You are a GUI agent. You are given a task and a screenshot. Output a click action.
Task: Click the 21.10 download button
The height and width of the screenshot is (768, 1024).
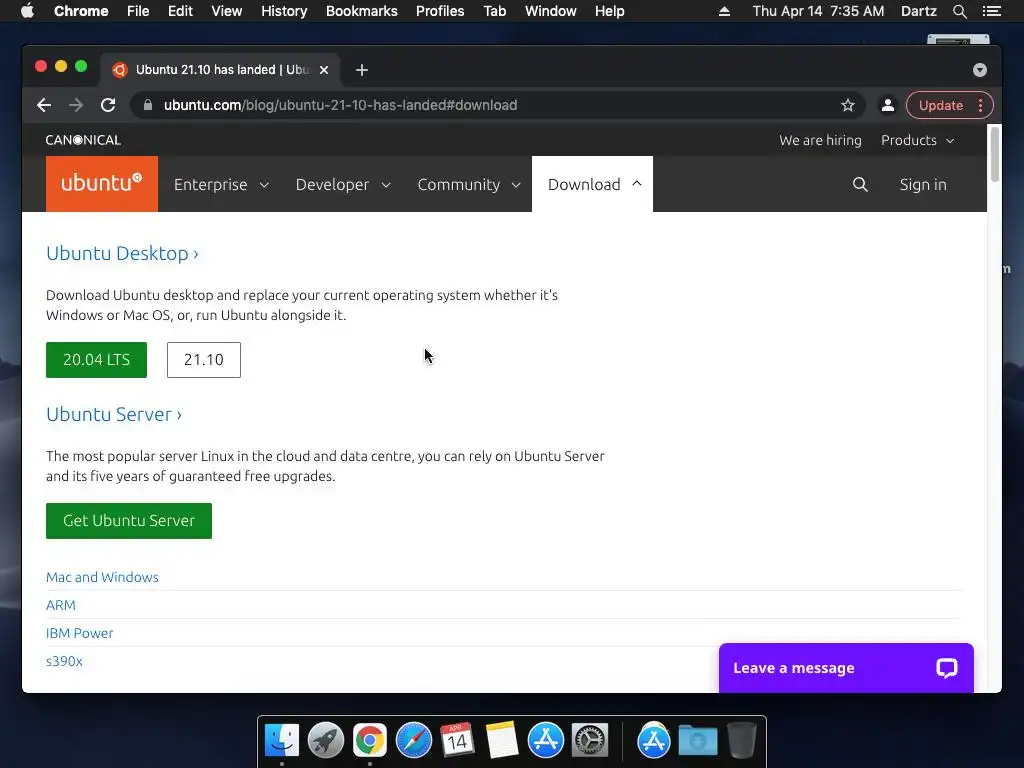click(x=204, y=360)
